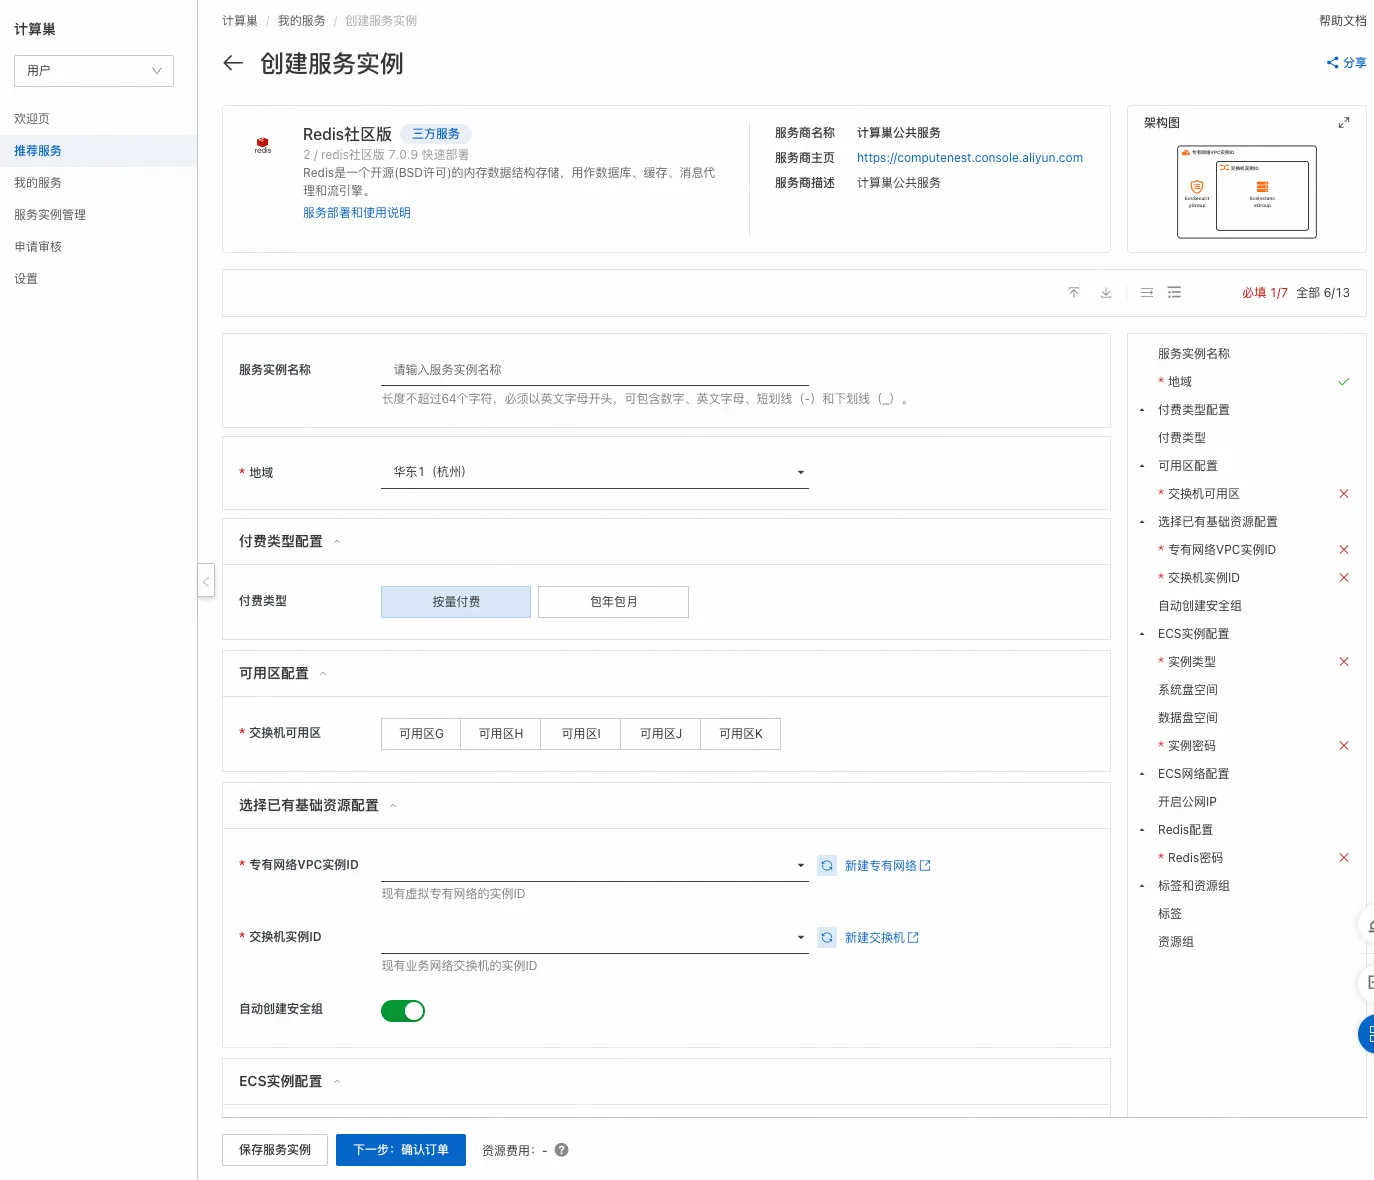1374x1180 pixels.
Task: Collapse the 可用区配置 section
Action: (x=323, y=674)
